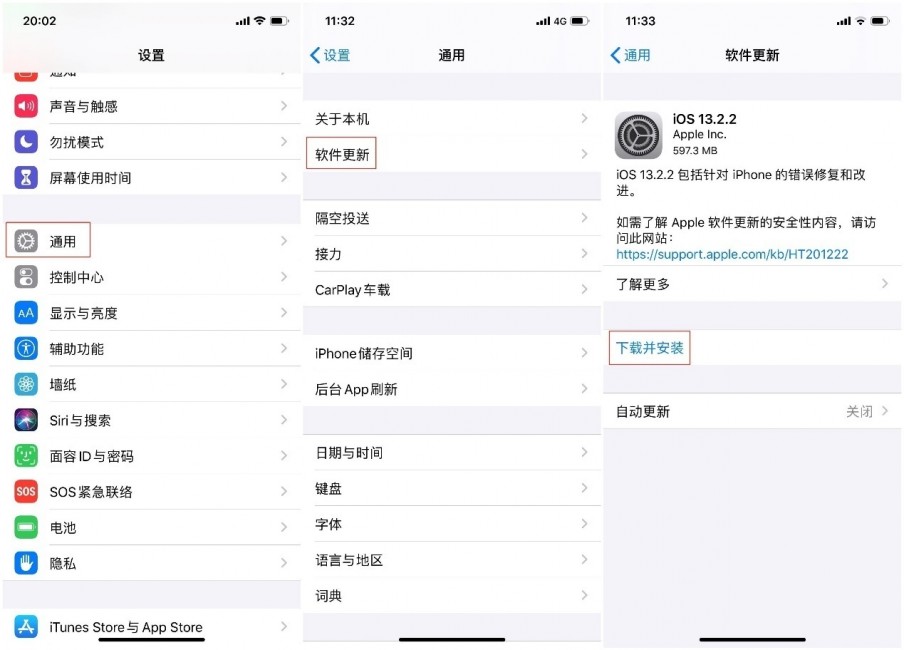Open Dictionary (词典) settings
This screenshot has width=904, height=650.
451,596
